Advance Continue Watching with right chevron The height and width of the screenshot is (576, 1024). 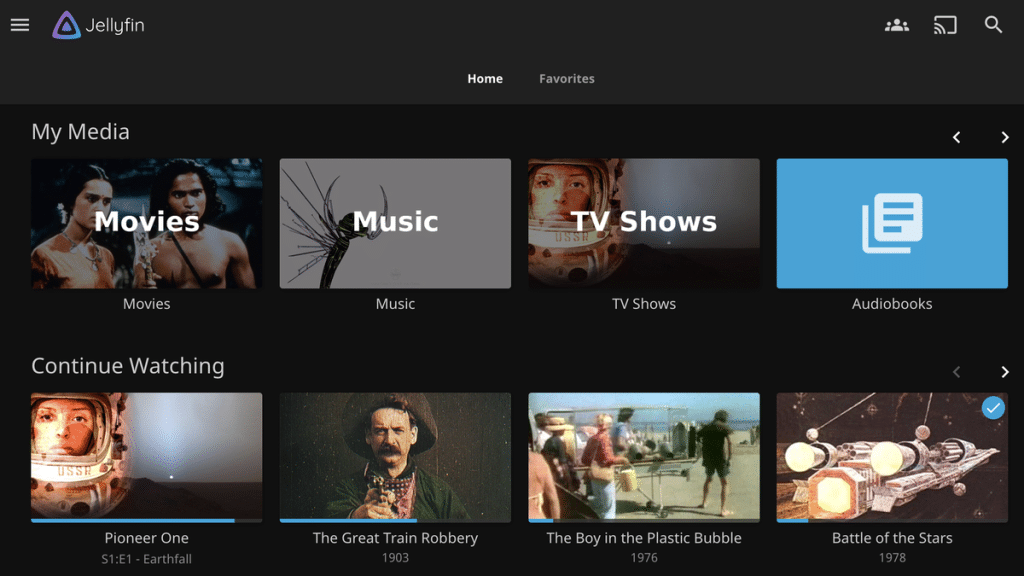pos(1004,372)
